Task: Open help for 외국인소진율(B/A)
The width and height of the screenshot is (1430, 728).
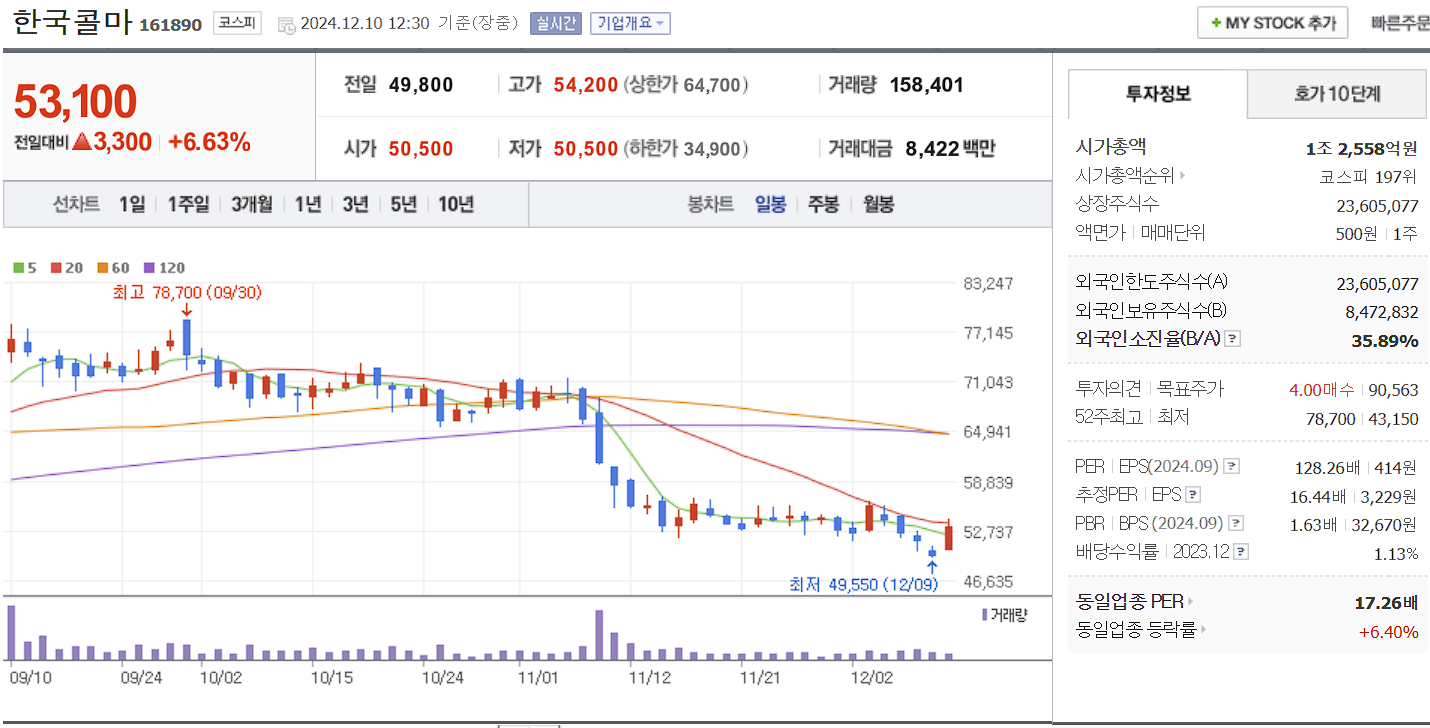Action: click(1232, 338)
